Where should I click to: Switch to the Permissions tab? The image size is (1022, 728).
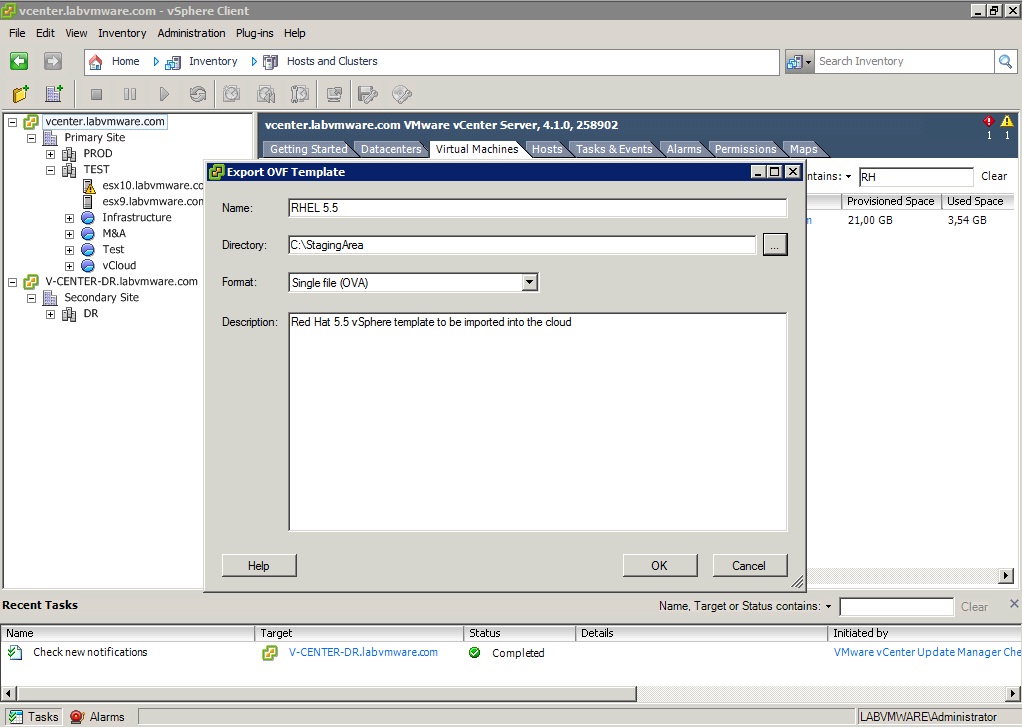pyautogui.click(x=746, y=149)
